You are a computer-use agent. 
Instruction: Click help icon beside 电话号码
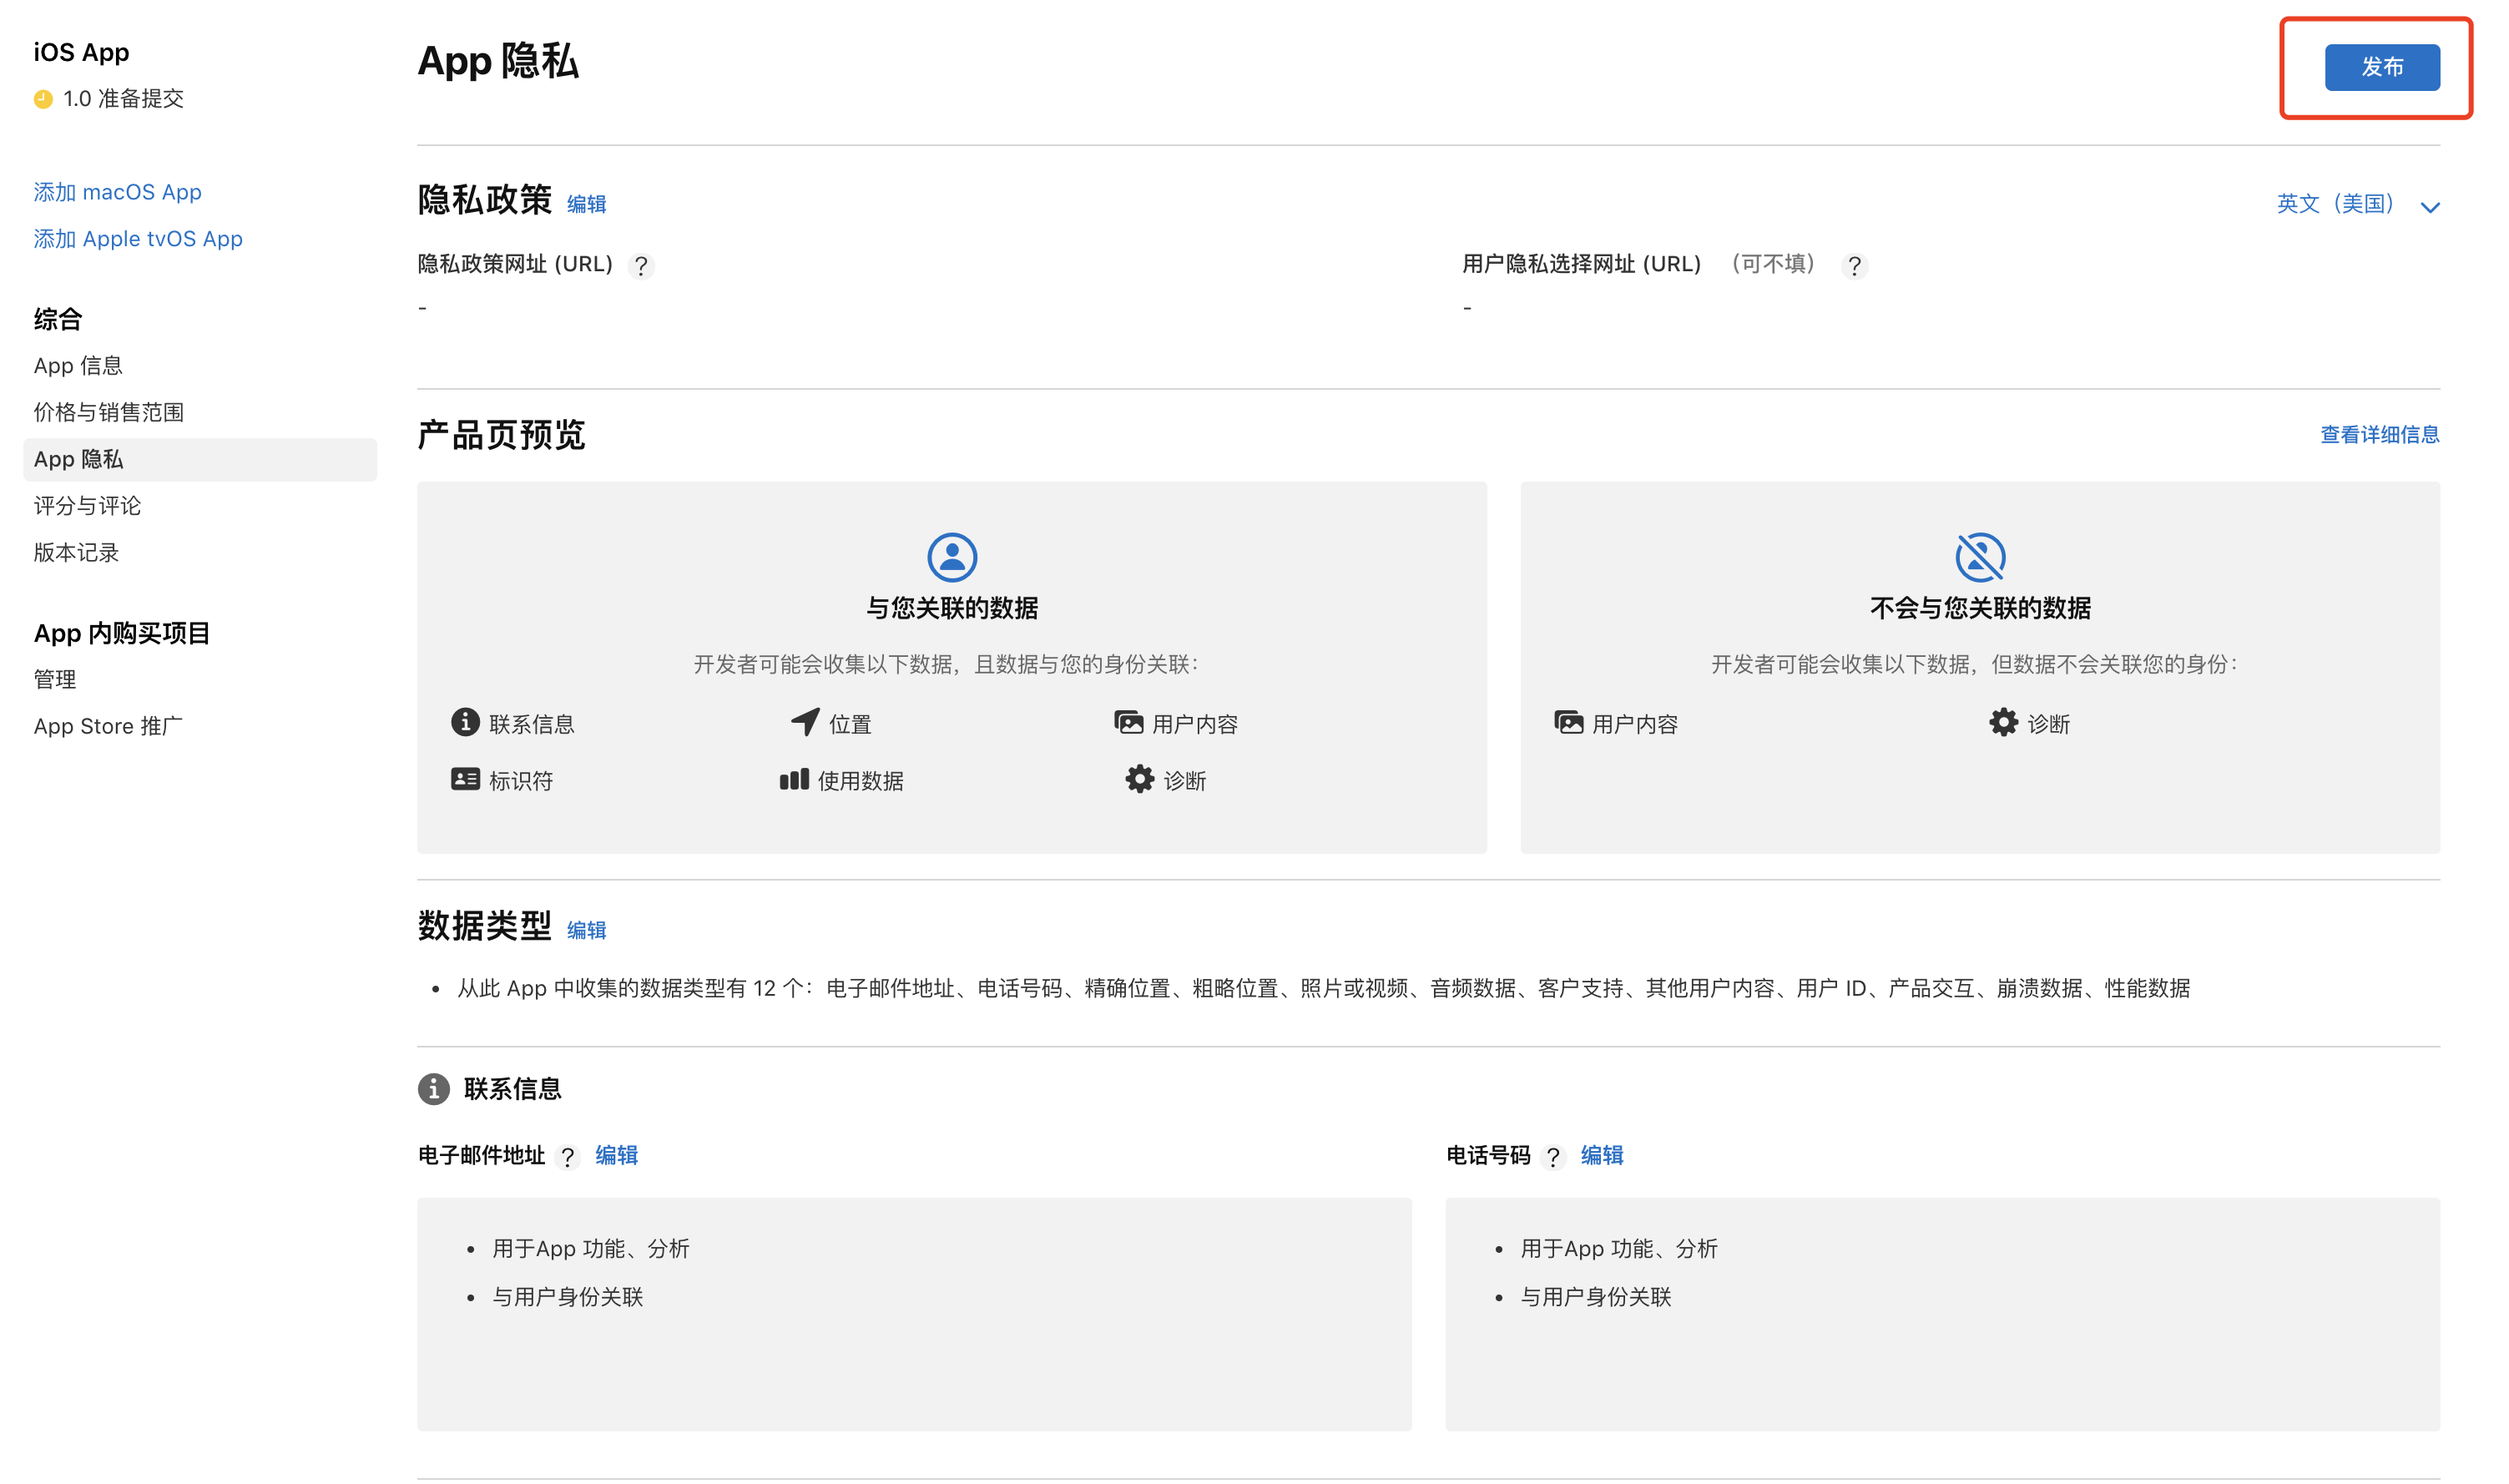1553,1157
